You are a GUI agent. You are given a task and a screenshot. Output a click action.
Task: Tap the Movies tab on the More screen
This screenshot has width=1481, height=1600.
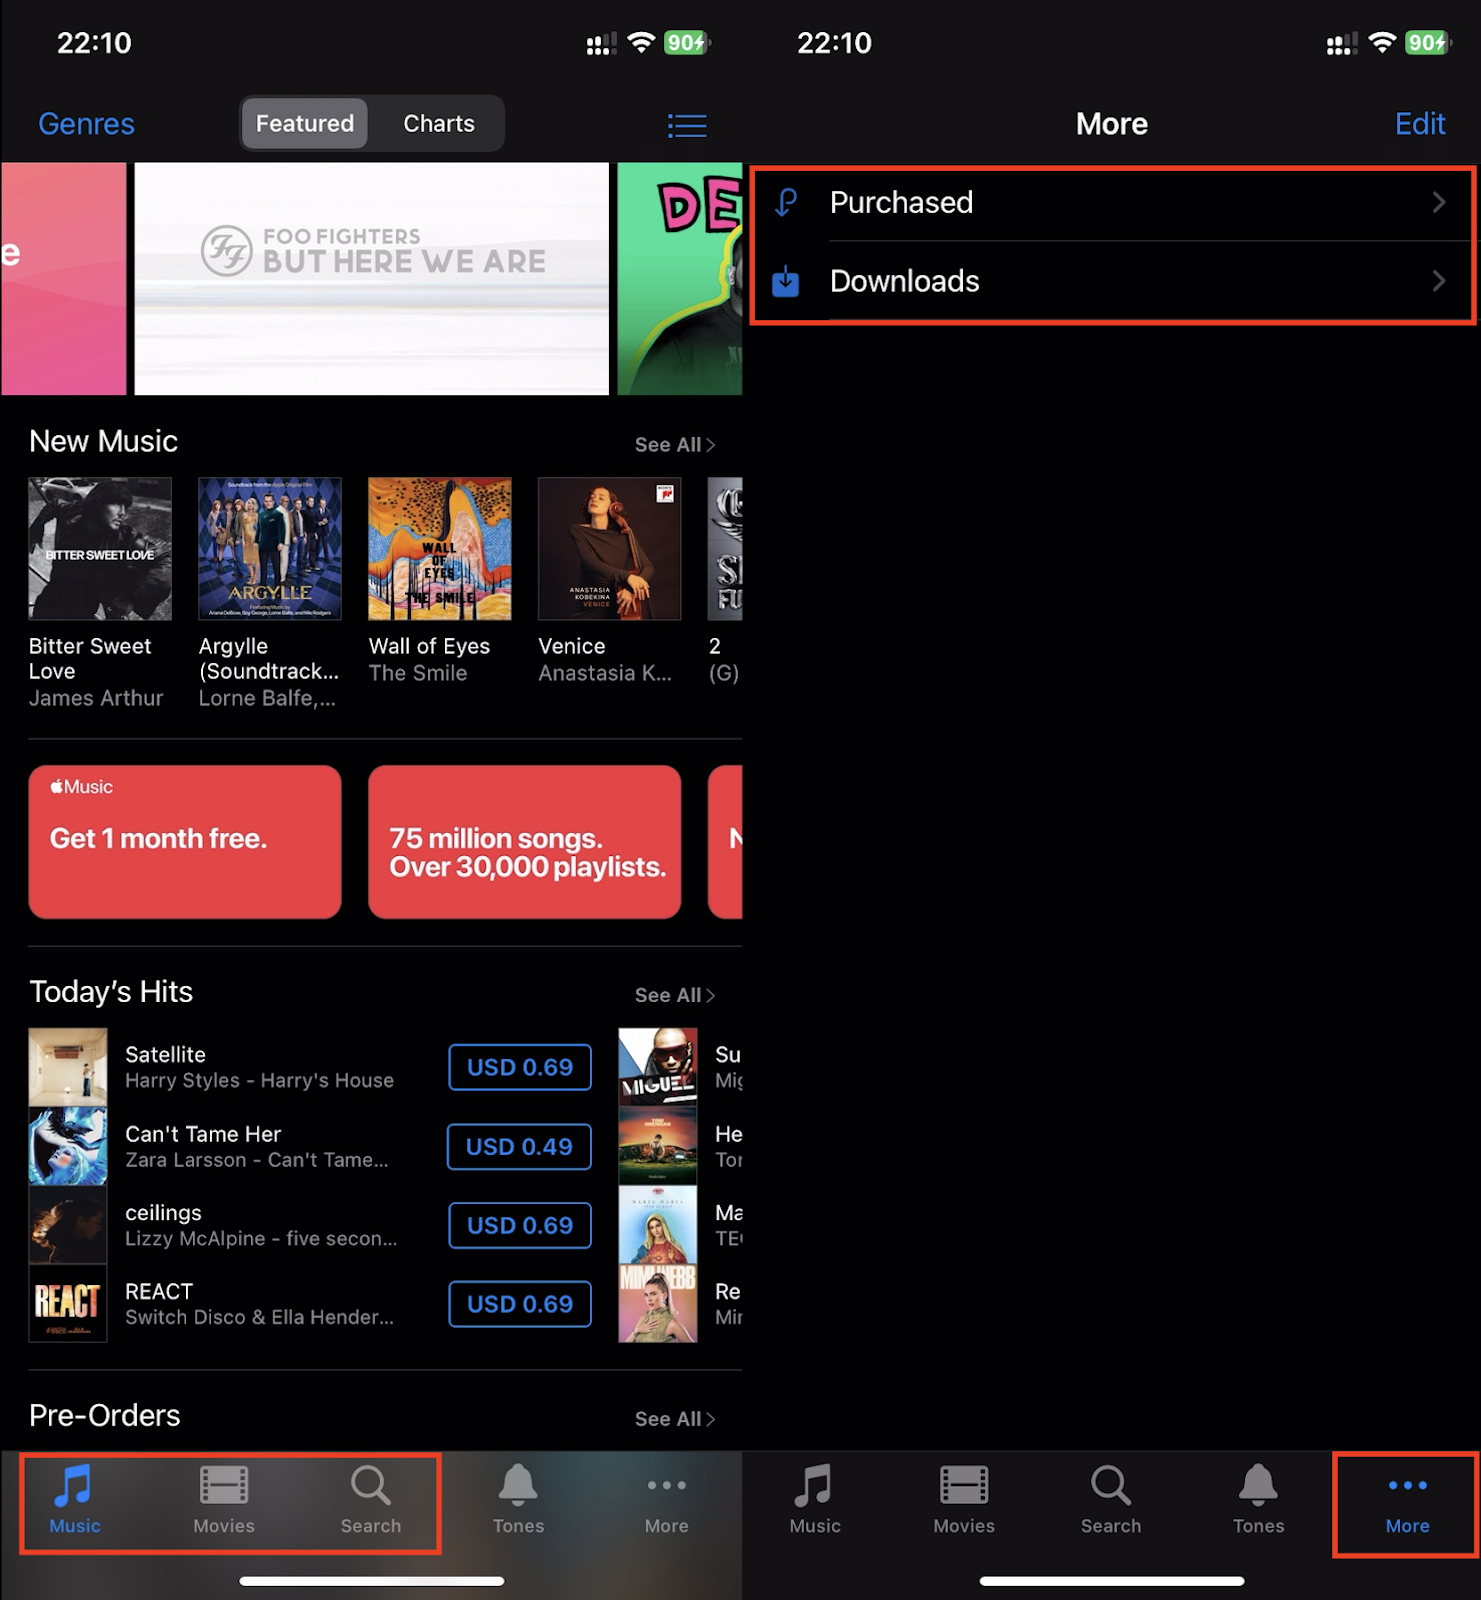[964, 1500]
